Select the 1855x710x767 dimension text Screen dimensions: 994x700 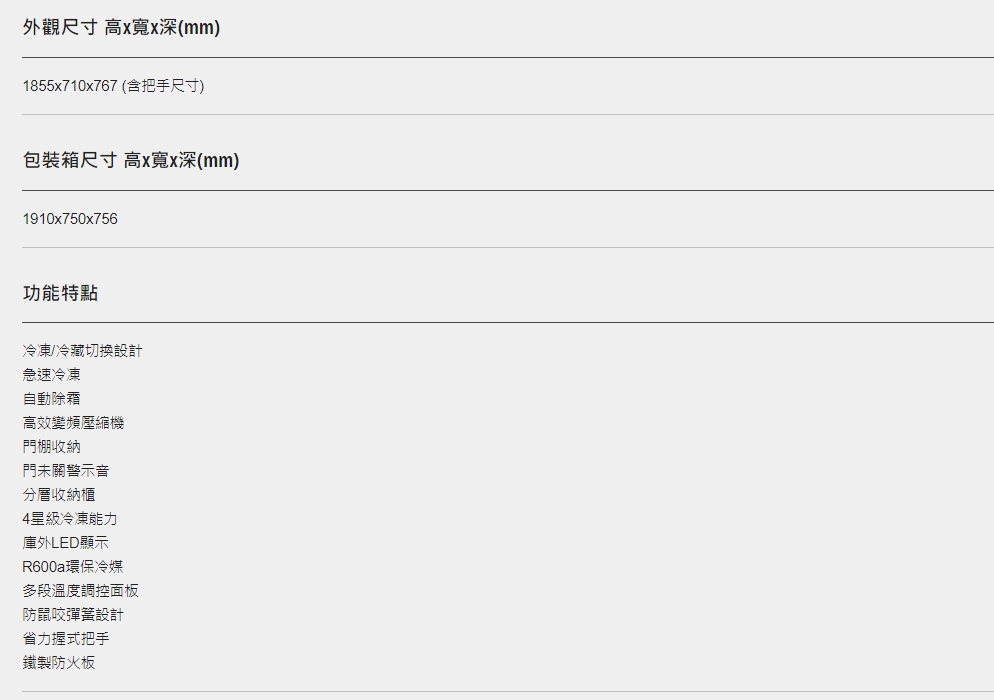70,86
